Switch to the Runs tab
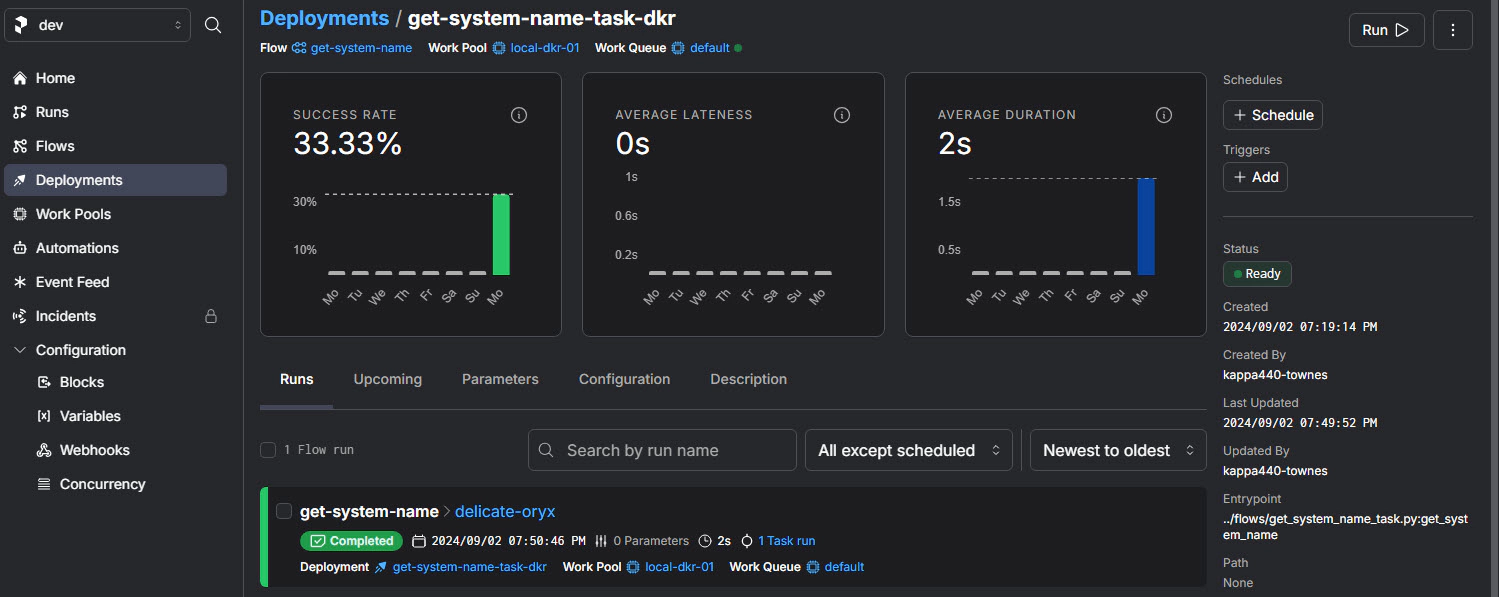This screenshot has height=597, width=1499. click(297, 379)
